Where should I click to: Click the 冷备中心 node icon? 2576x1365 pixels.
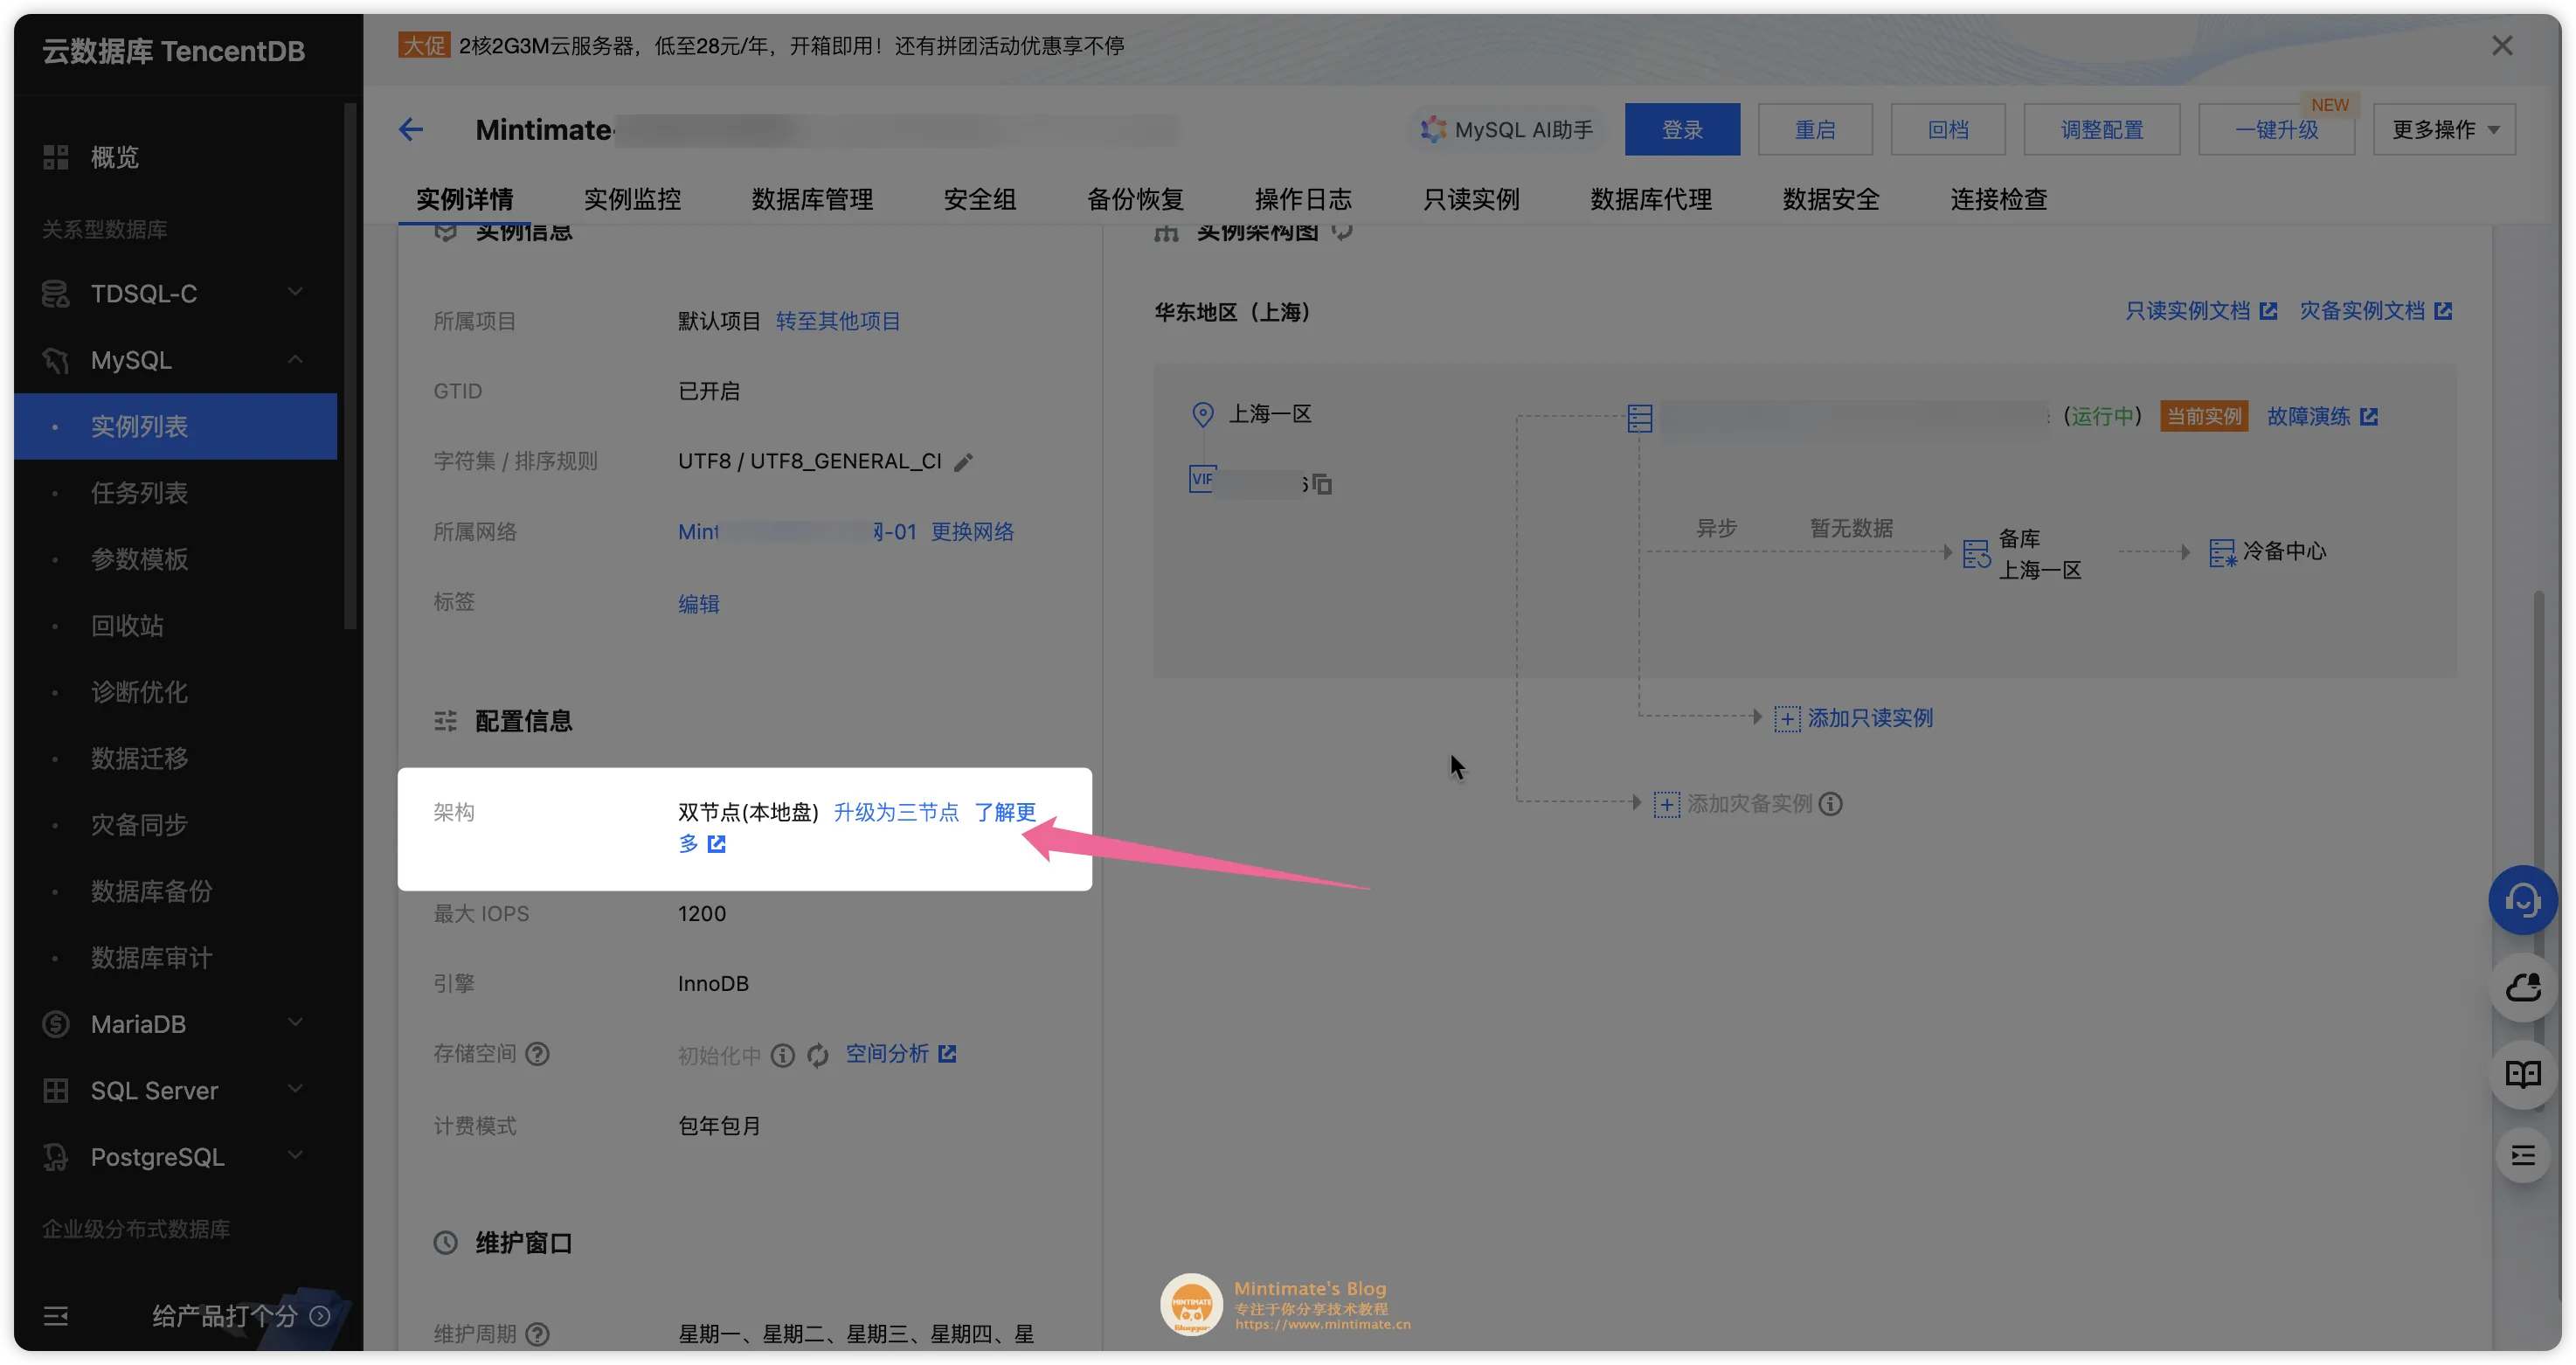pyautogui.click(x=2222, y=552)
